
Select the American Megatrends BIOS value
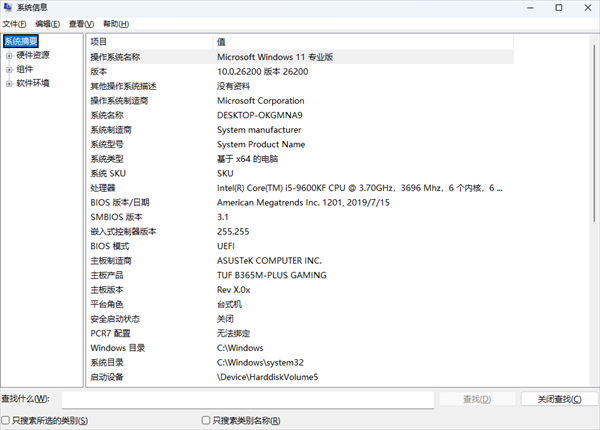coord(303,202)
